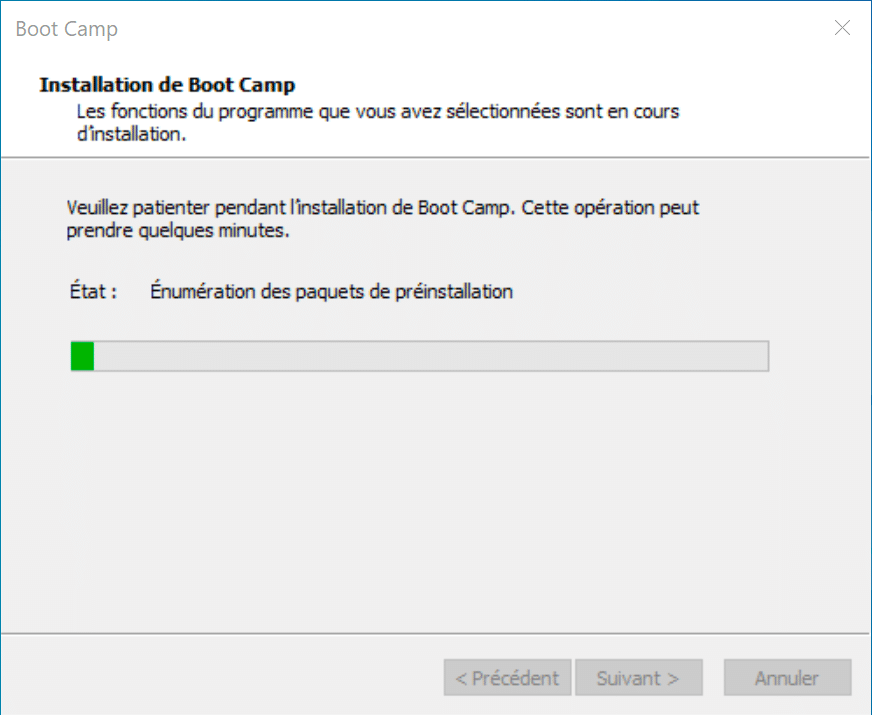The image size is (872, 715).
Task: Click the Suivant > button
Action: click(638, 677)
